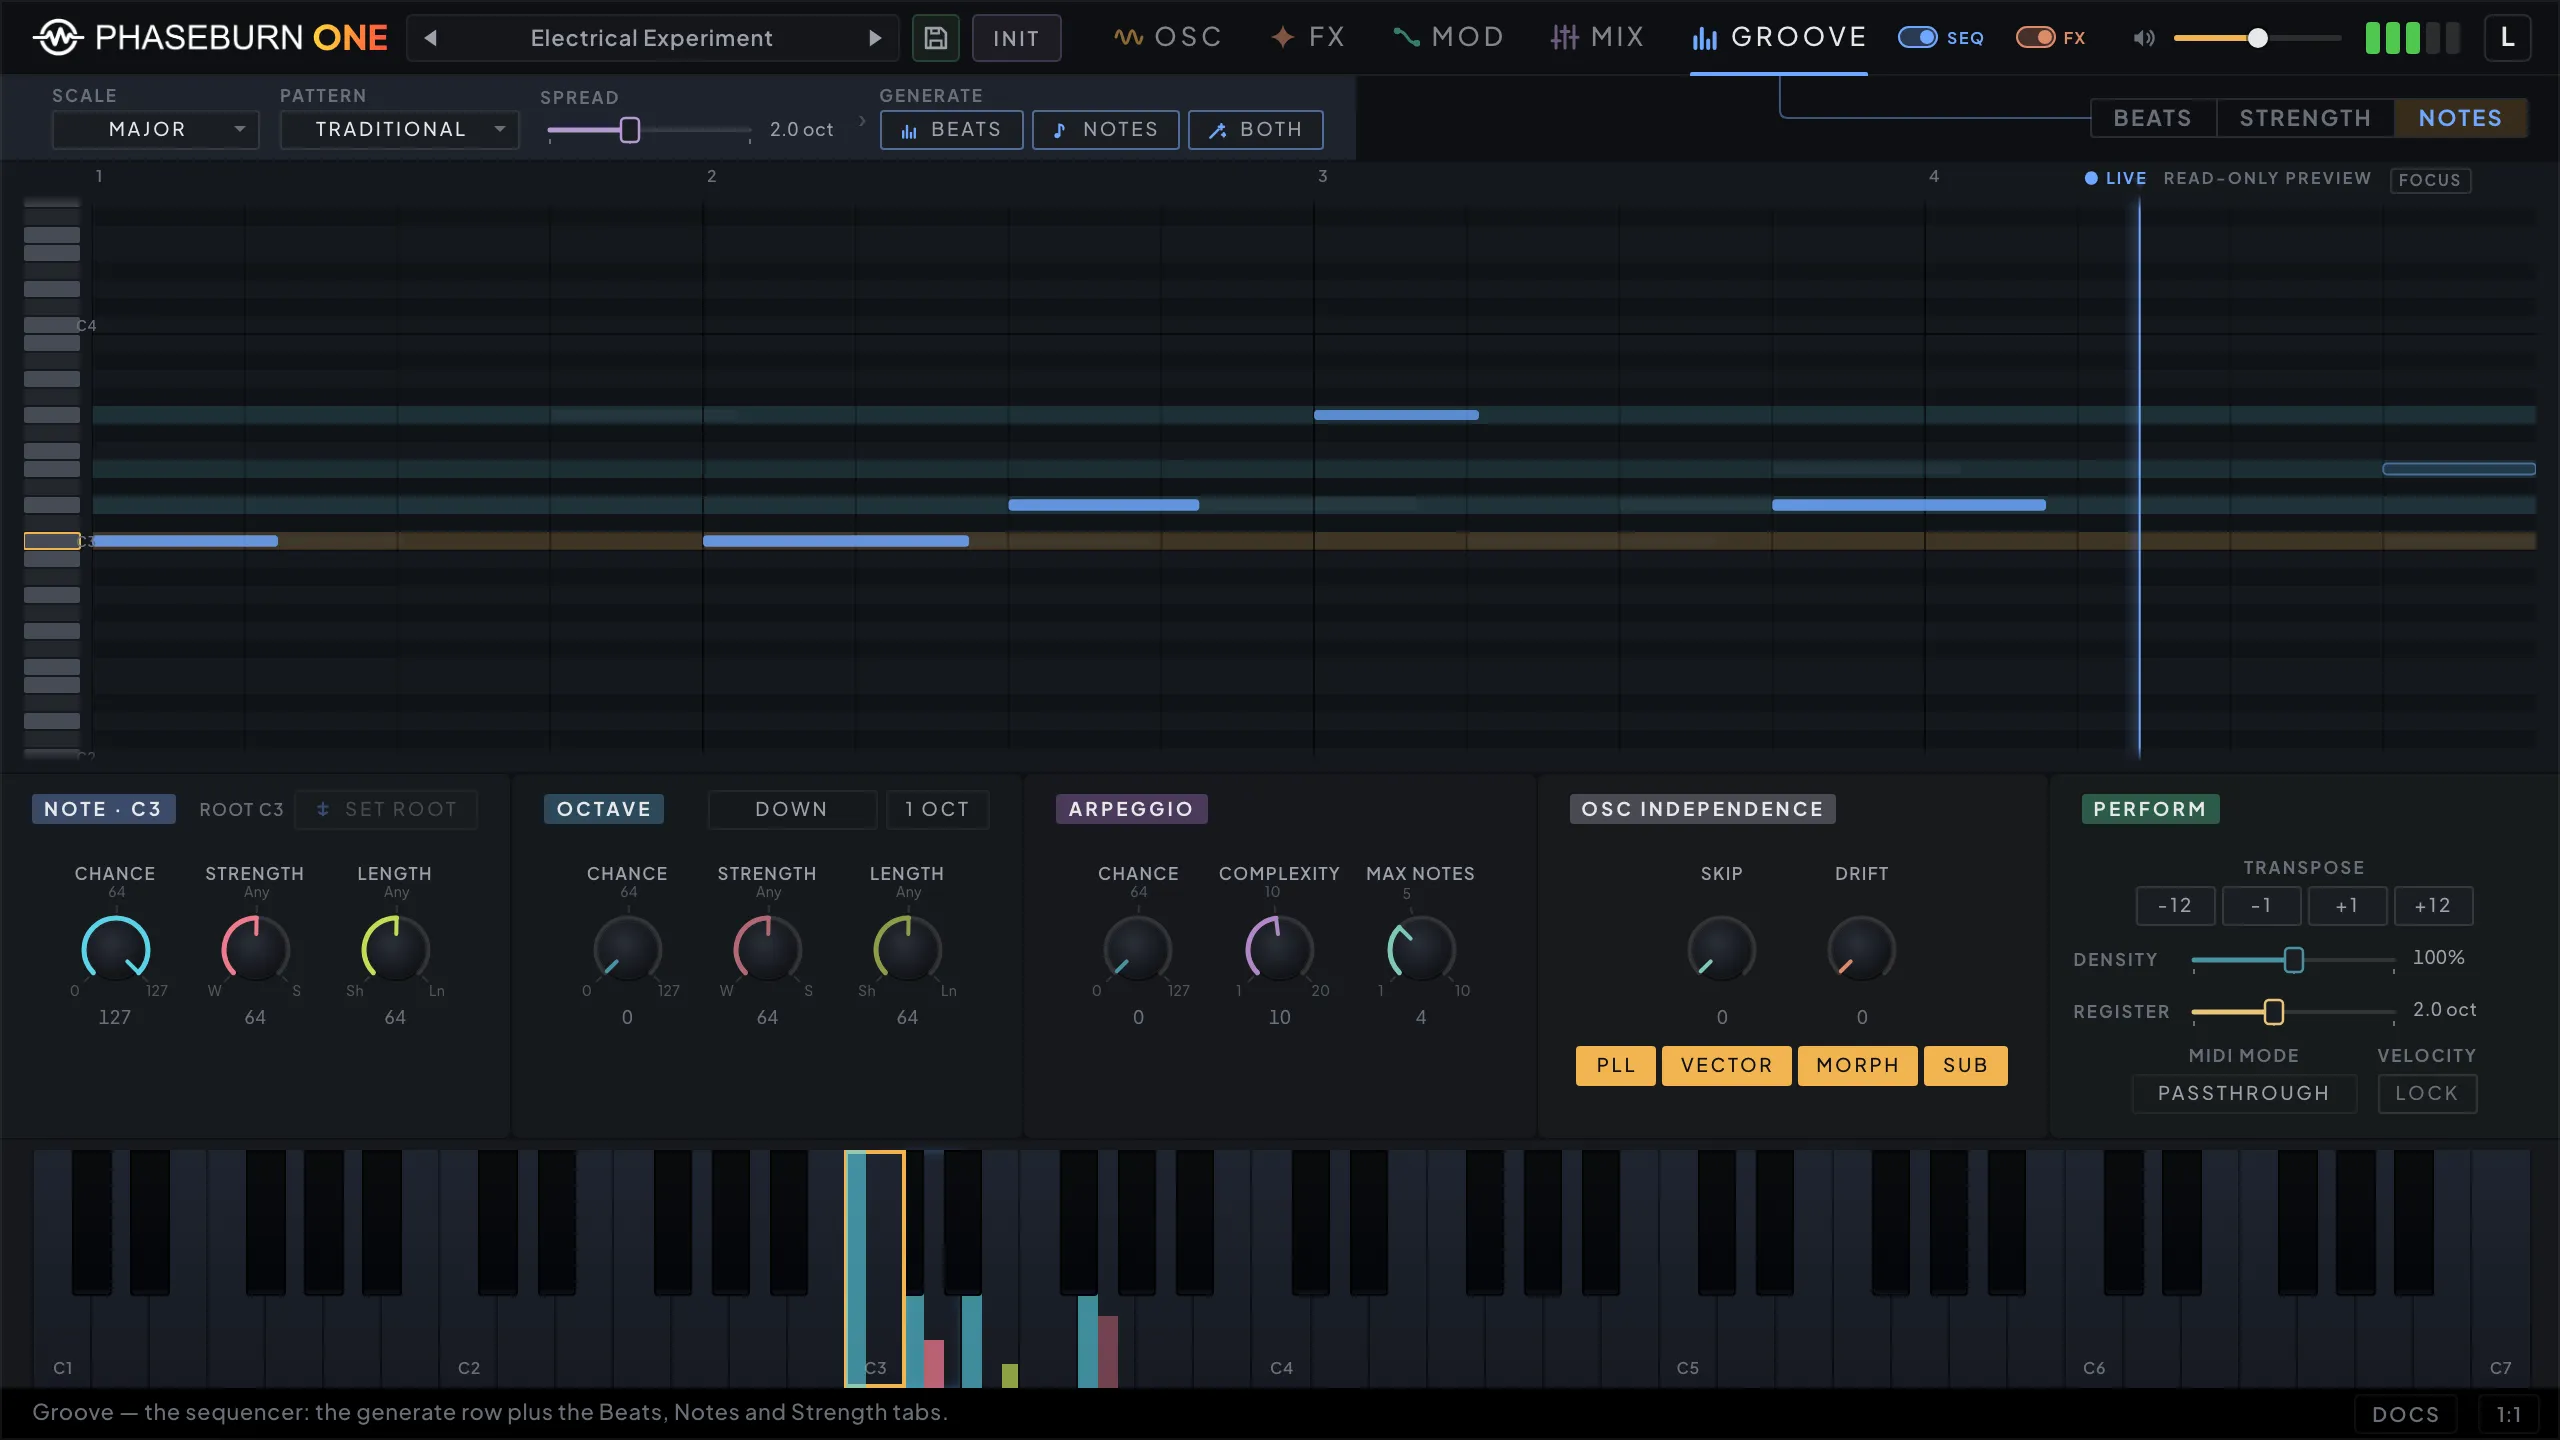Image resolution: width=2560 pixels, height=1440 pixels.
Task: Select the highlighted C3 piano key
Action: click(875, 1268)
